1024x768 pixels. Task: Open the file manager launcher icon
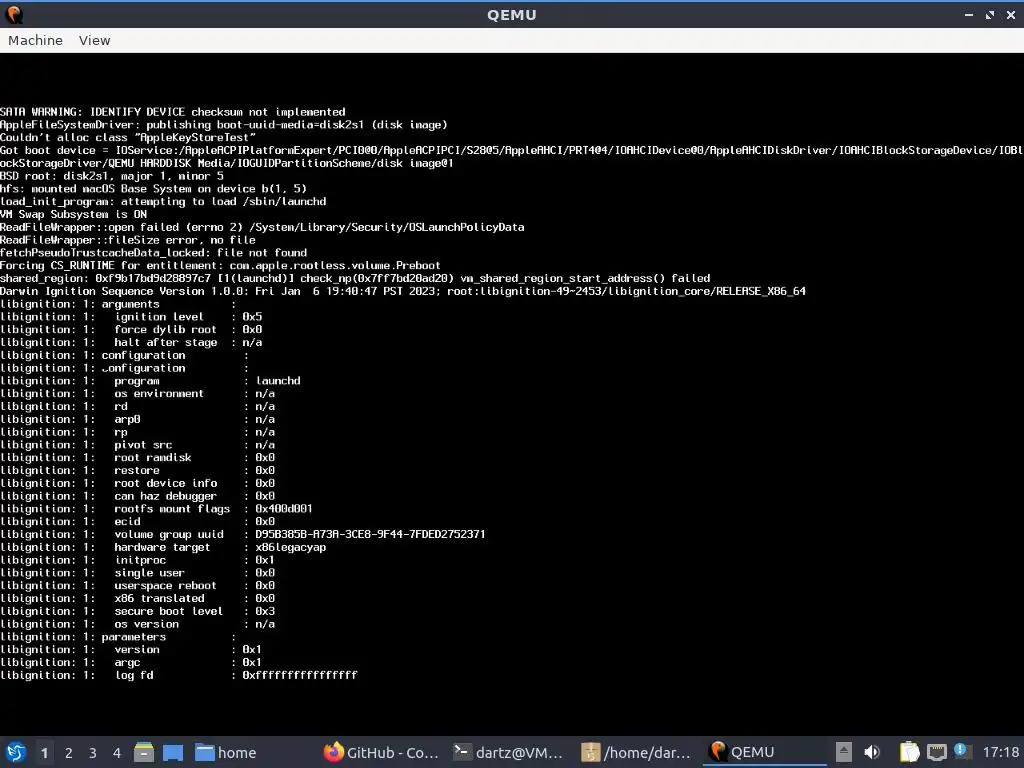pyautogui.click(x=144, y=752)
